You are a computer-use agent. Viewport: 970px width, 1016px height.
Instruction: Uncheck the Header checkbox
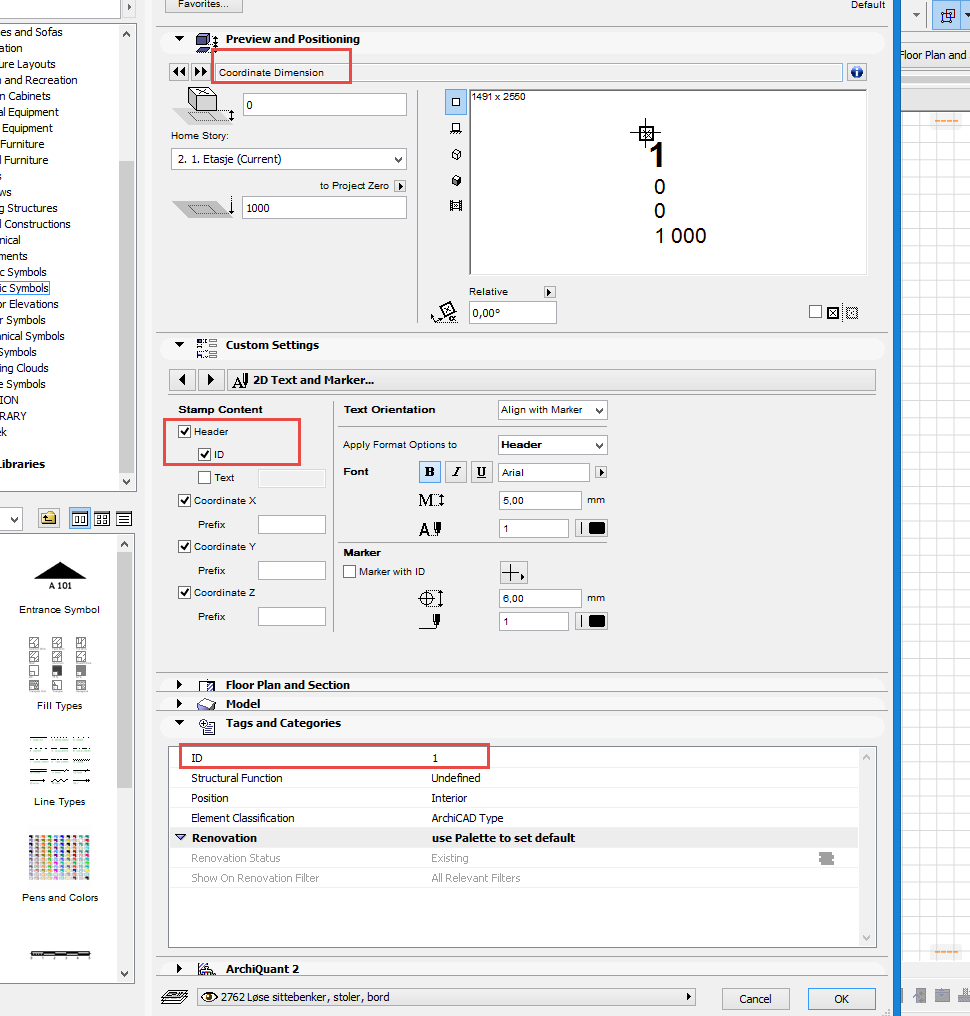click(185, 432)
